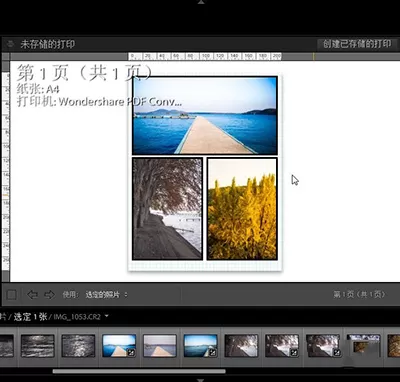The image size is (400, 382).
Task: Go to the next page with the right arrow
Action: [49, 295]
